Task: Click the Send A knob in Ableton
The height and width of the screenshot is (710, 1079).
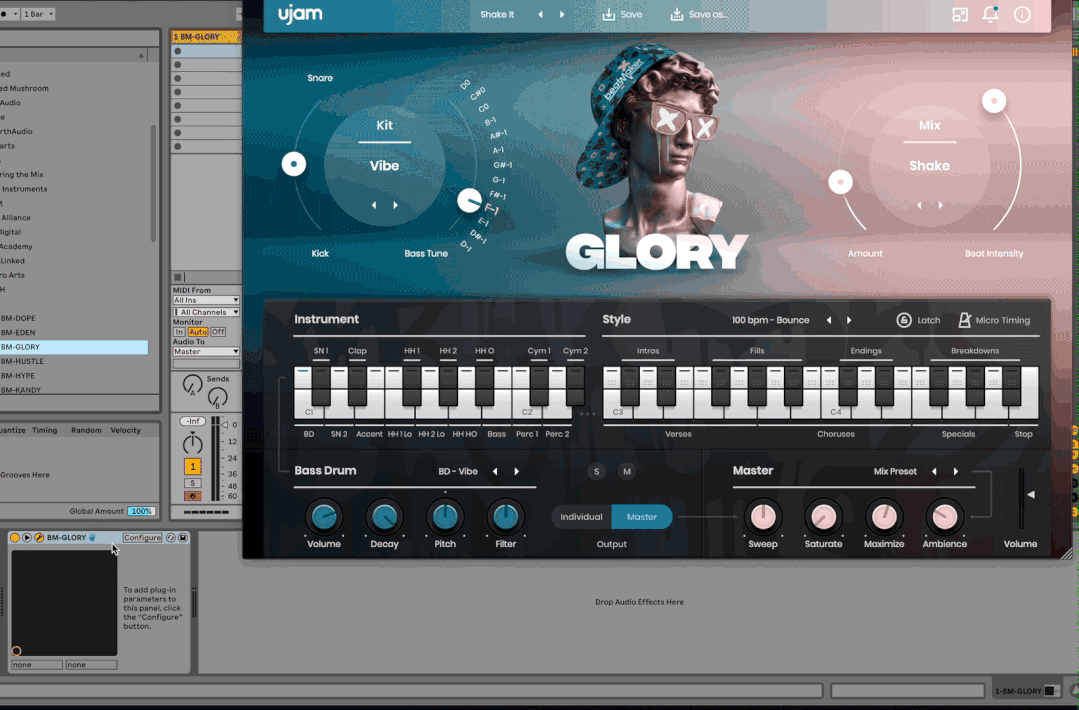Action: [192, 384]
